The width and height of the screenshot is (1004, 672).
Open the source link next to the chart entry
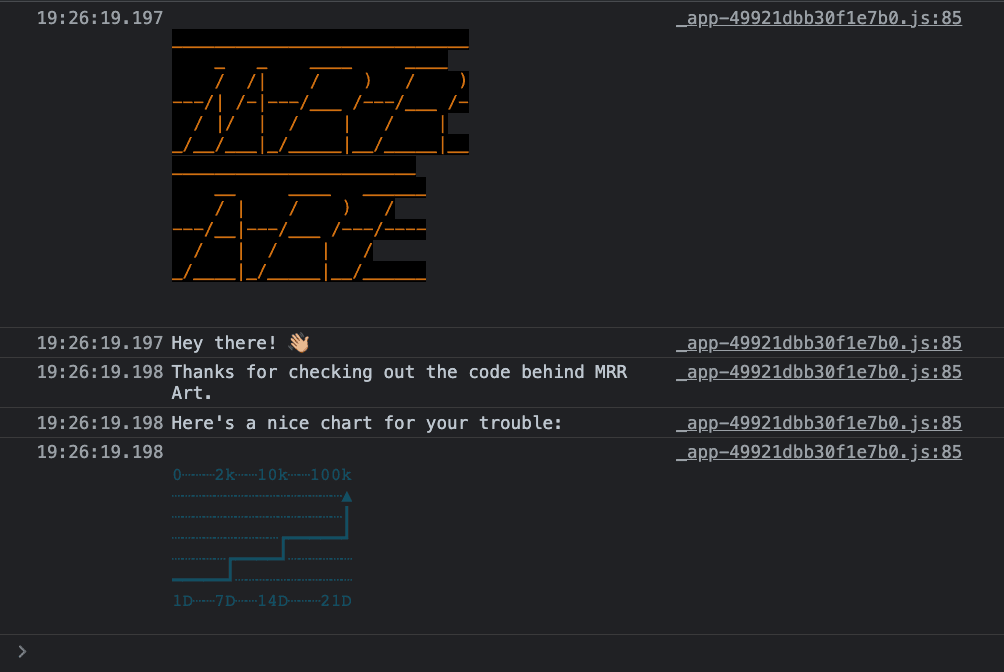(x=819, y=451)
